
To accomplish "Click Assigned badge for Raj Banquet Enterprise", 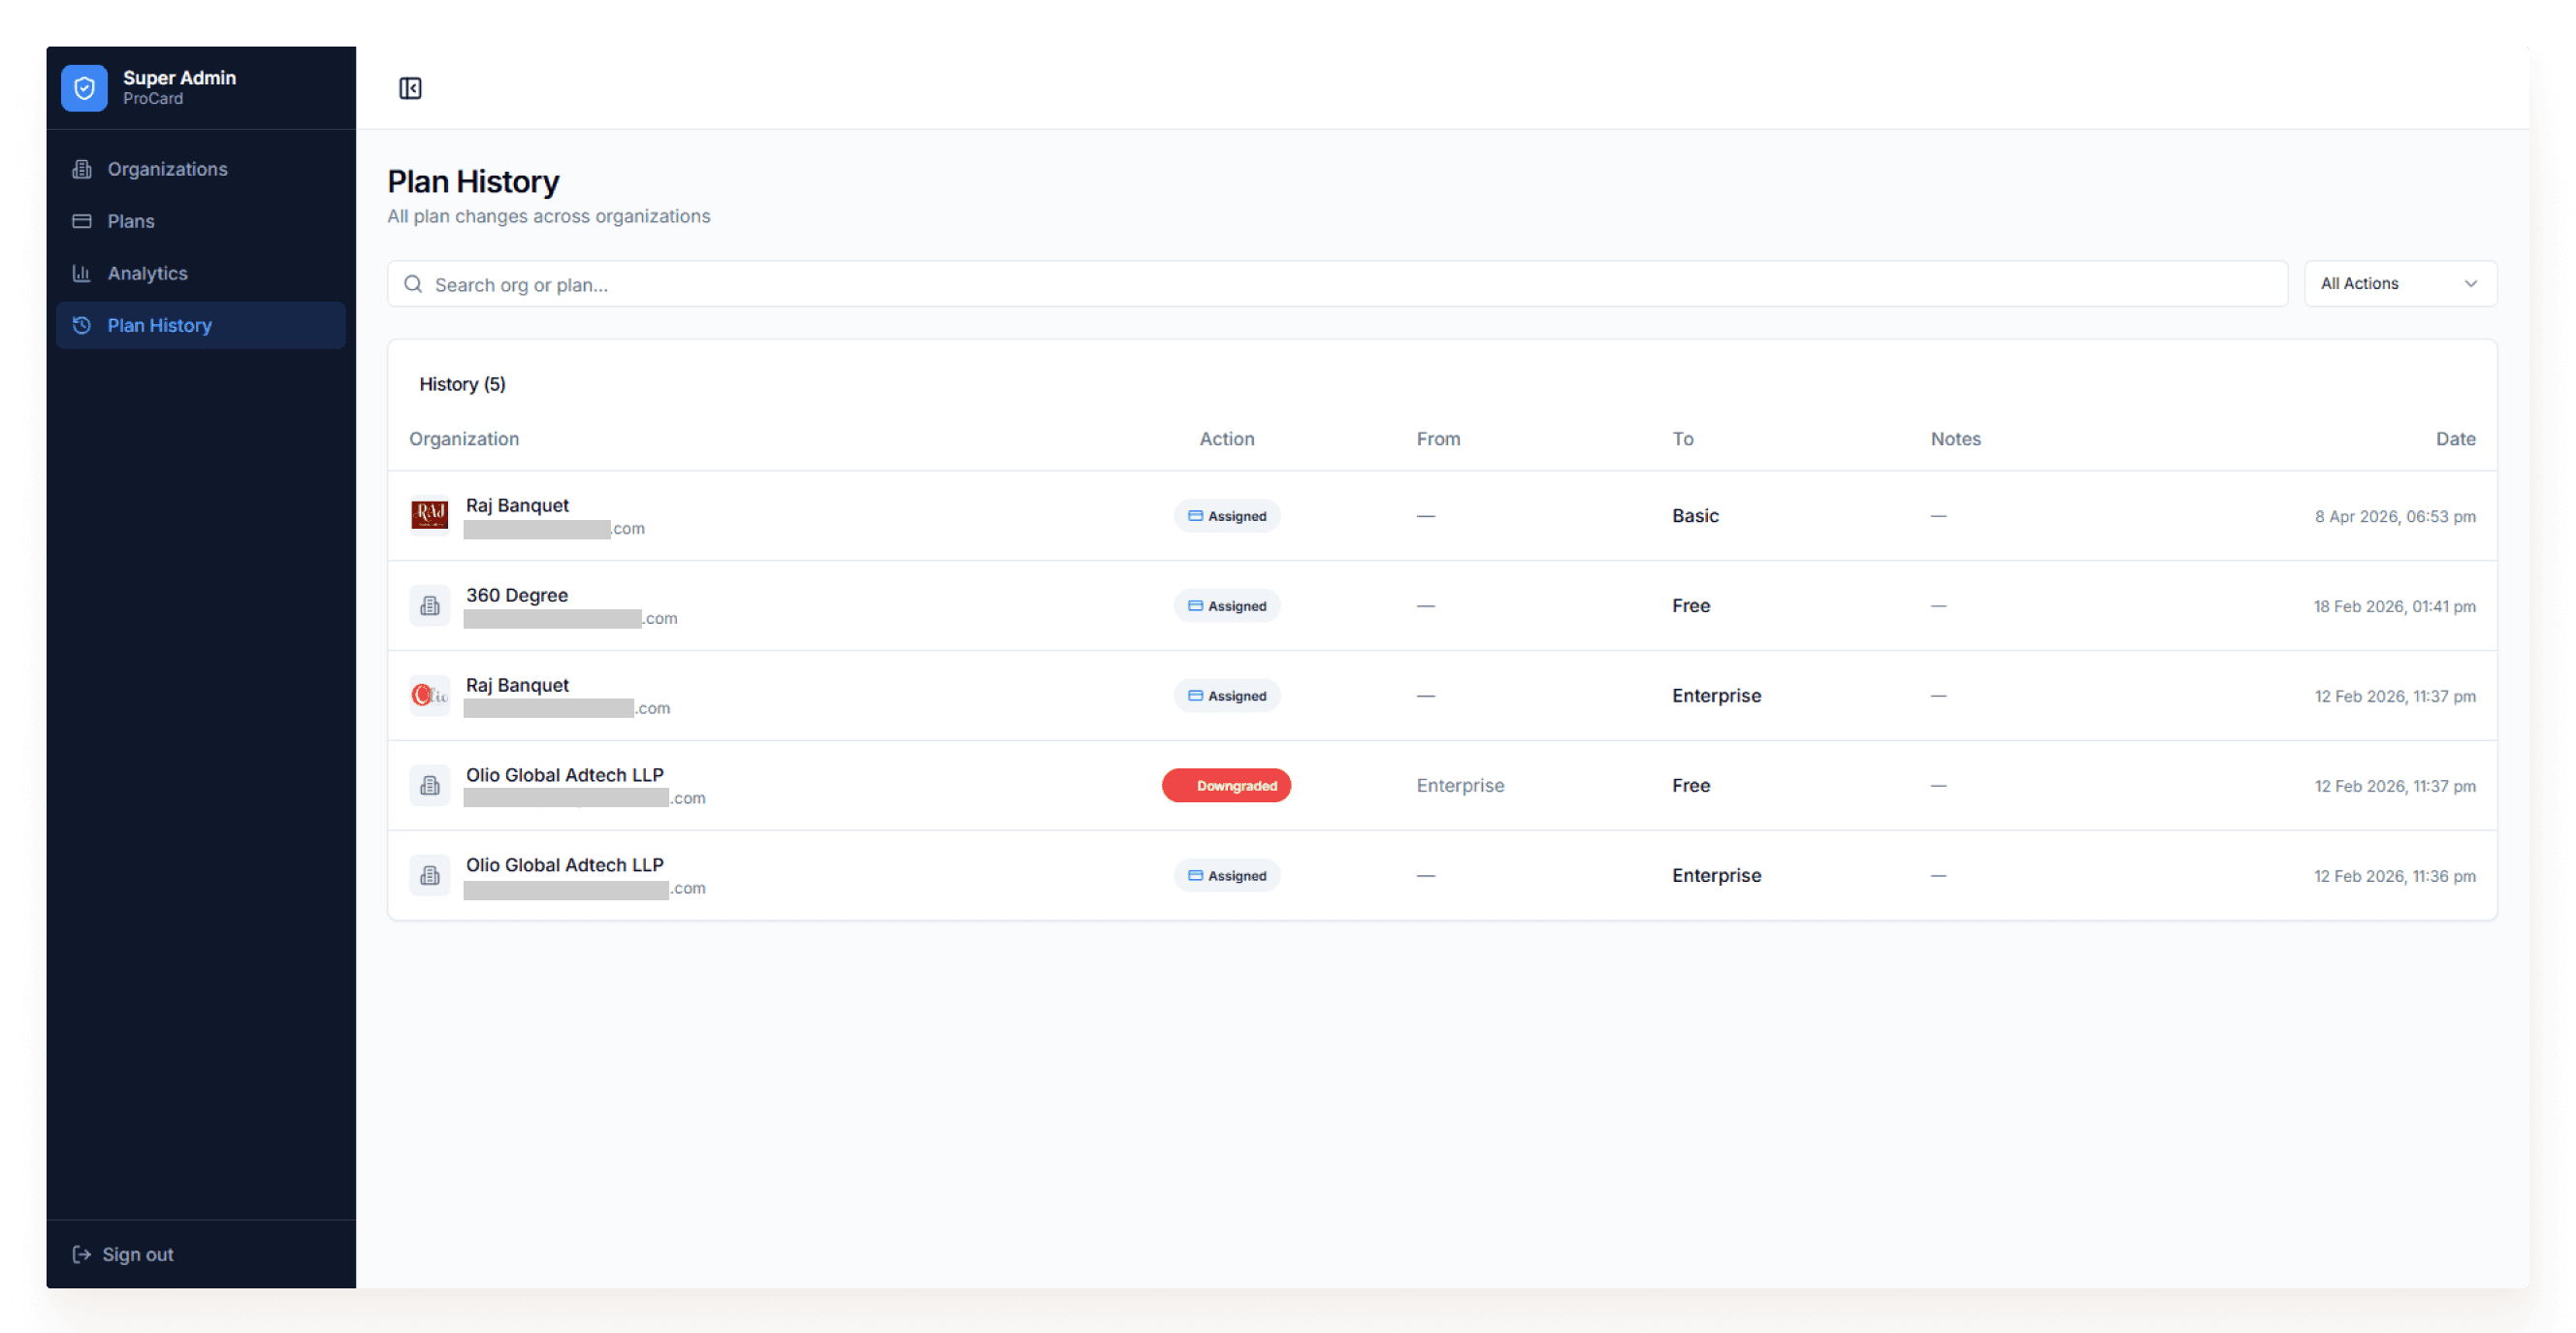I will (x=1227, y=696).
